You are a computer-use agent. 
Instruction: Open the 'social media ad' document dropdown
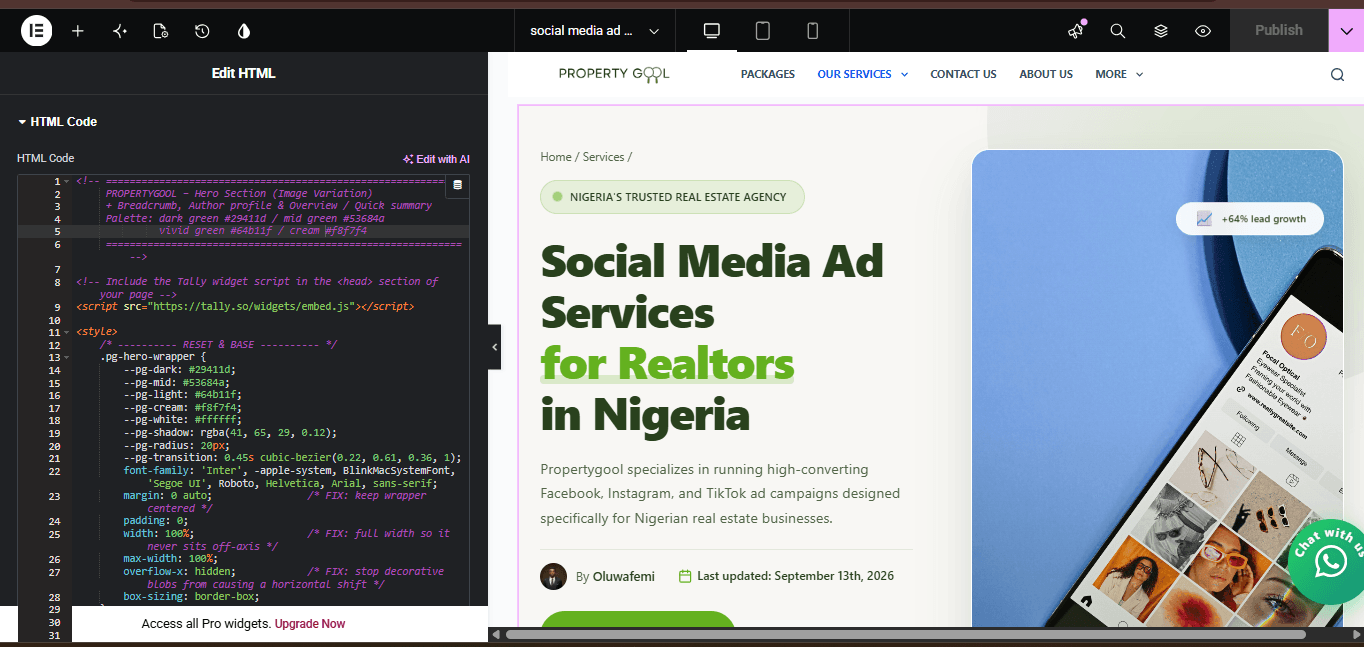pyautogui.click(x=595, y=31)
